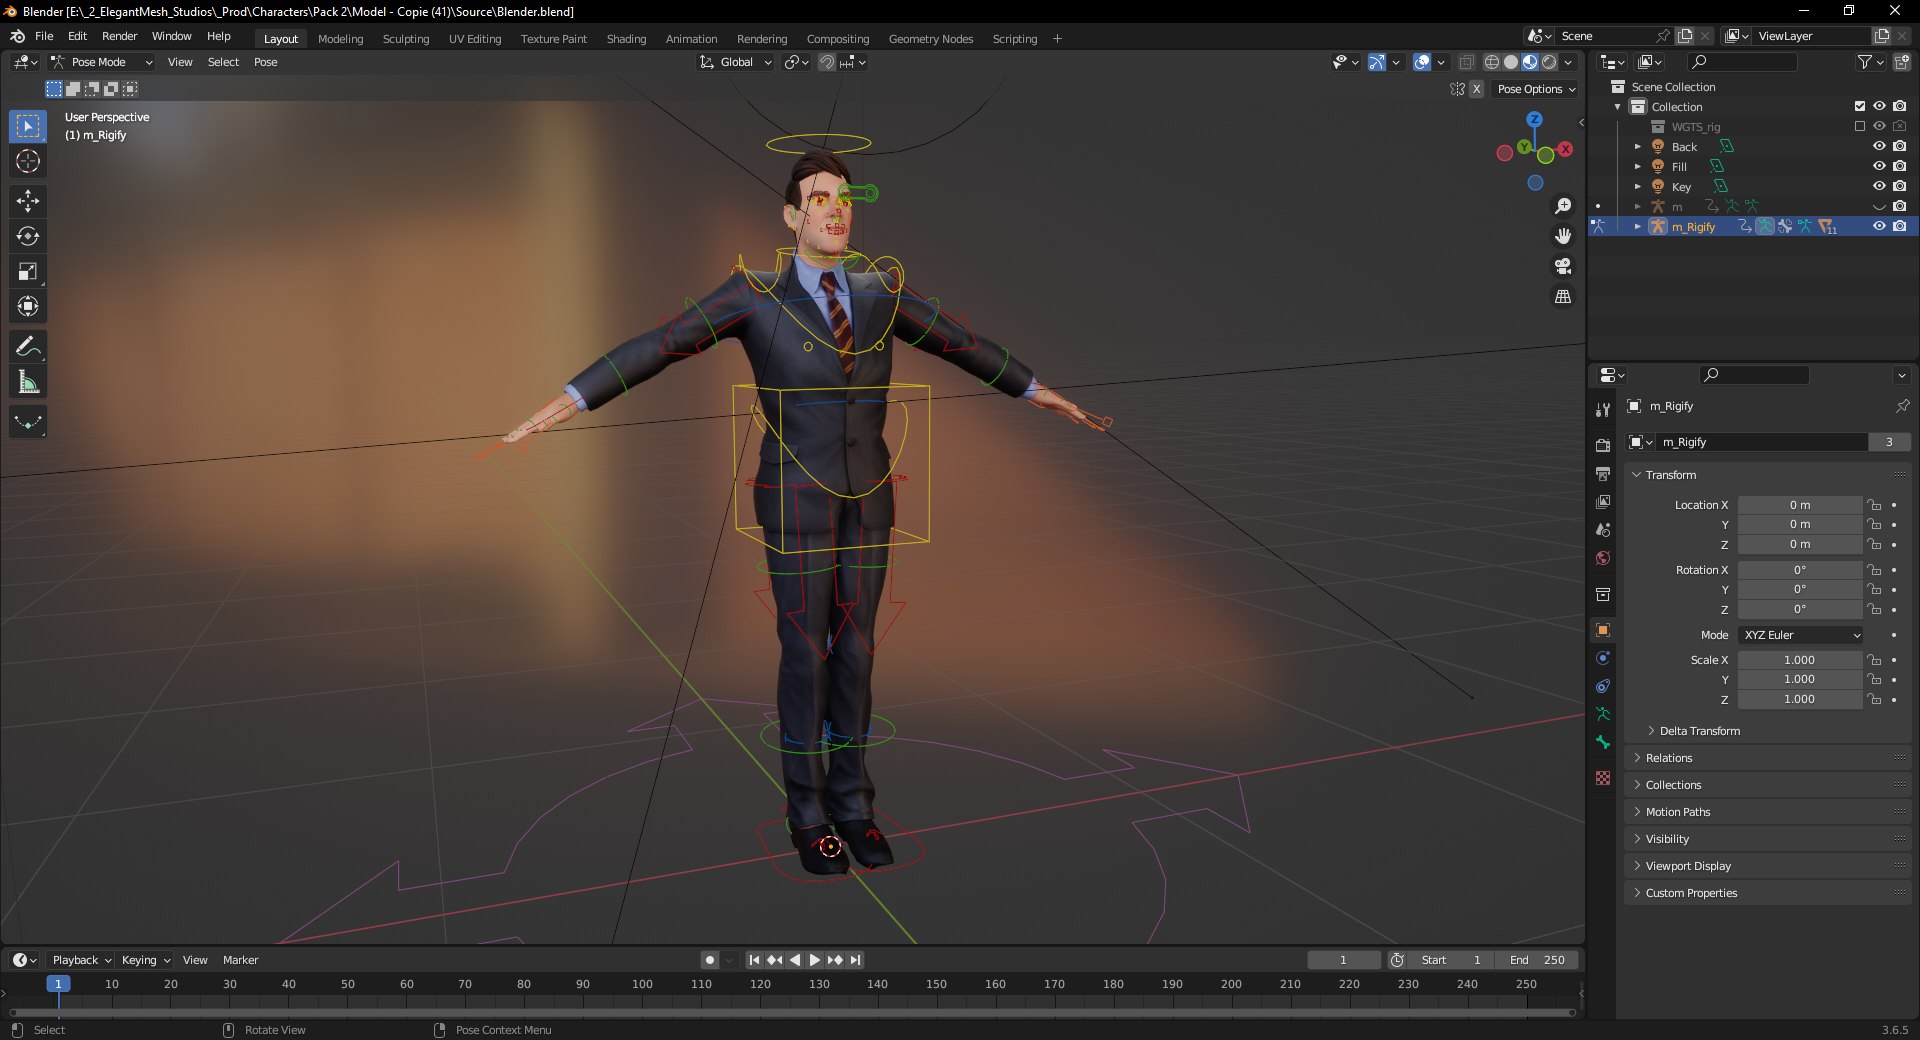Screen dimensions: 1920x1040
Task: Expand the Relations panel
Action: (x=1669, y=758)
